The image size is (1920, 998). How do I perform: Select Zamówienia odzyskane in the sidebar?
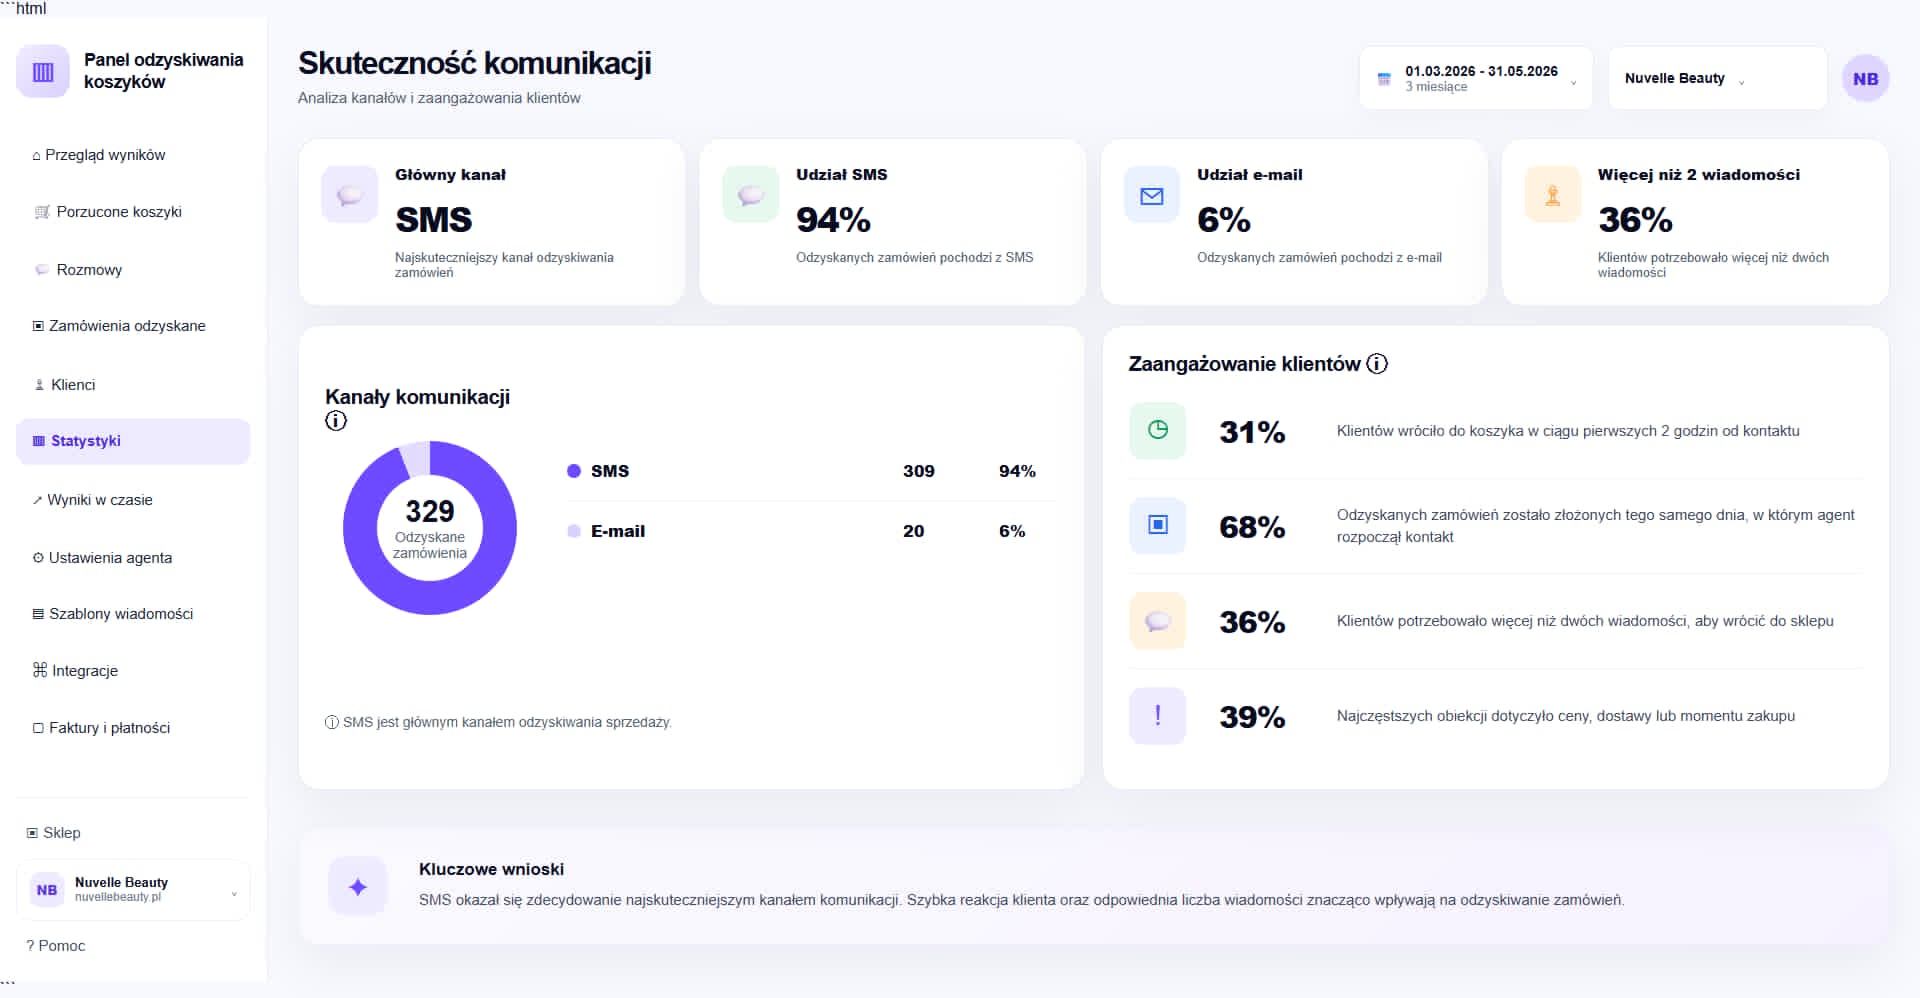(x=133, y=326)
